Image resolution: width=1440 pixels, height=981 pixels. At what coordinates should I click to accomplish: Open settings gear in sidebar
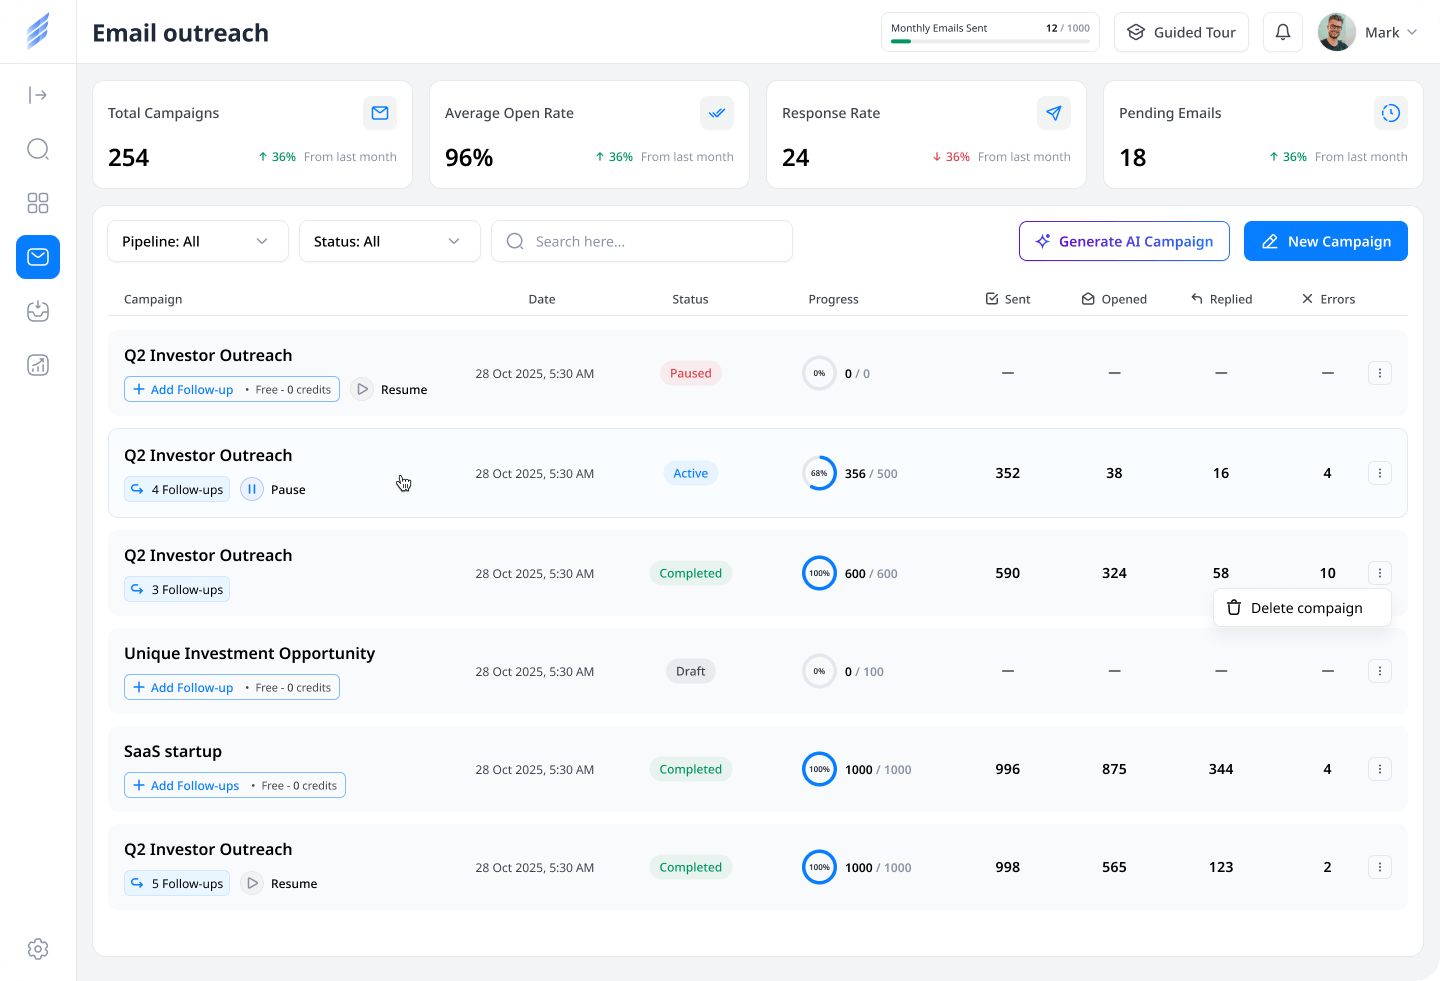coord(38,949)
